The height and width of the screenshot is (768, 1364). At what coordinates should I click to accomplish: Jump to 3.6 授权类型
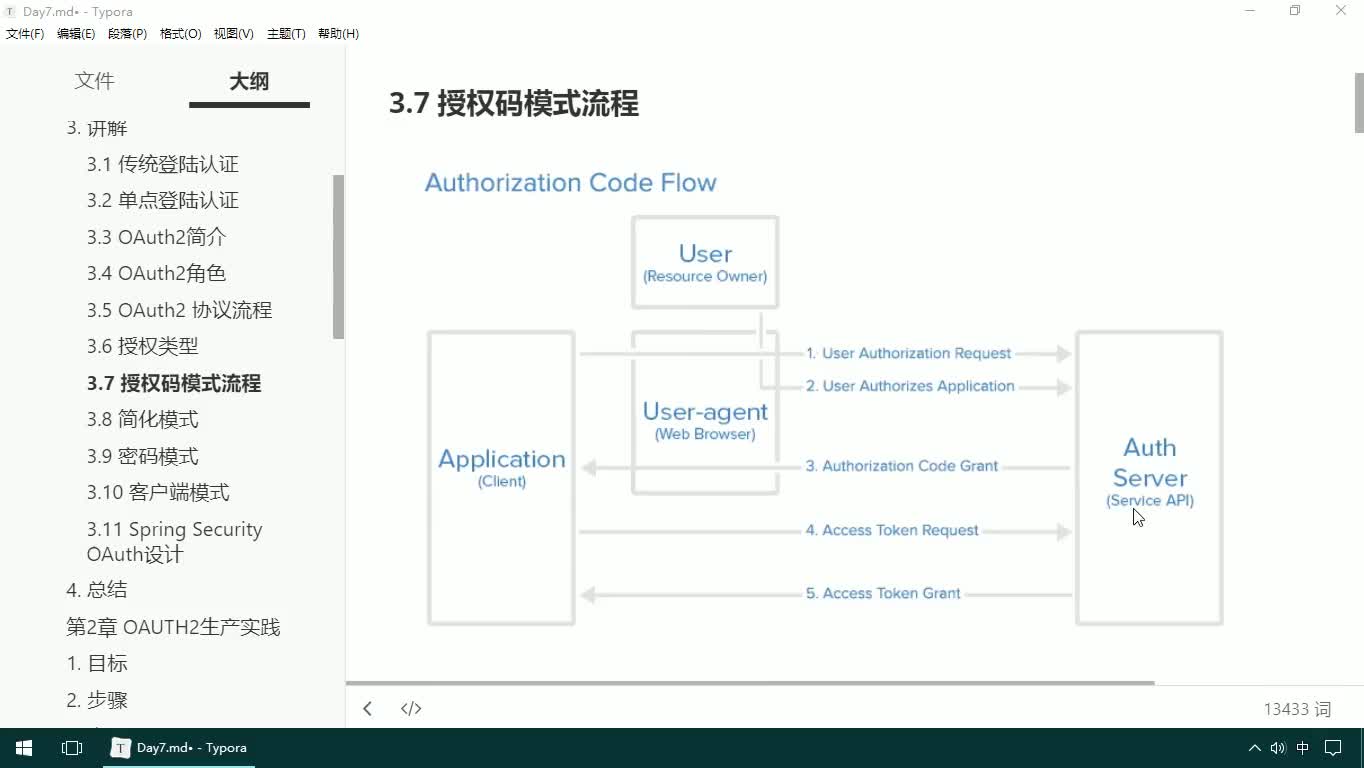(x=142, y=346)
